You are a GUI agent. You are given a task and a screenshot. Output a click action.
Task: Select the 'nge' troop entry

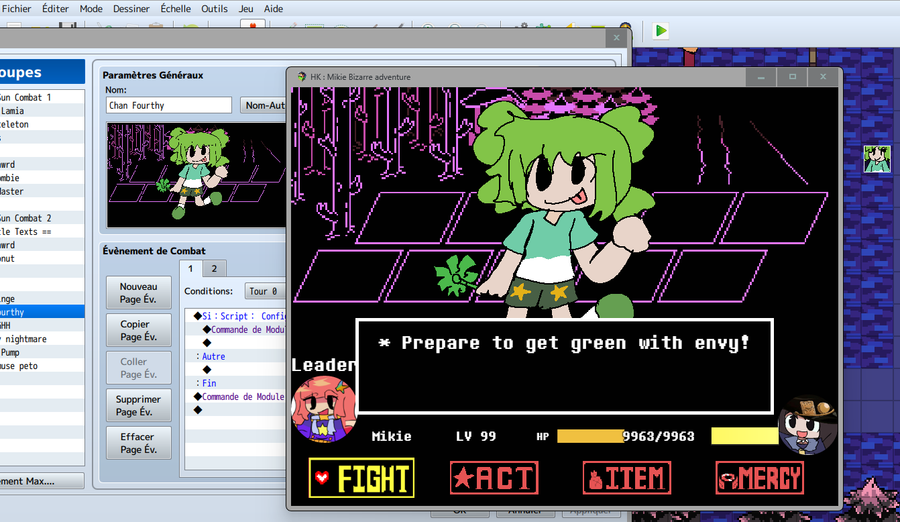point(42,299)
